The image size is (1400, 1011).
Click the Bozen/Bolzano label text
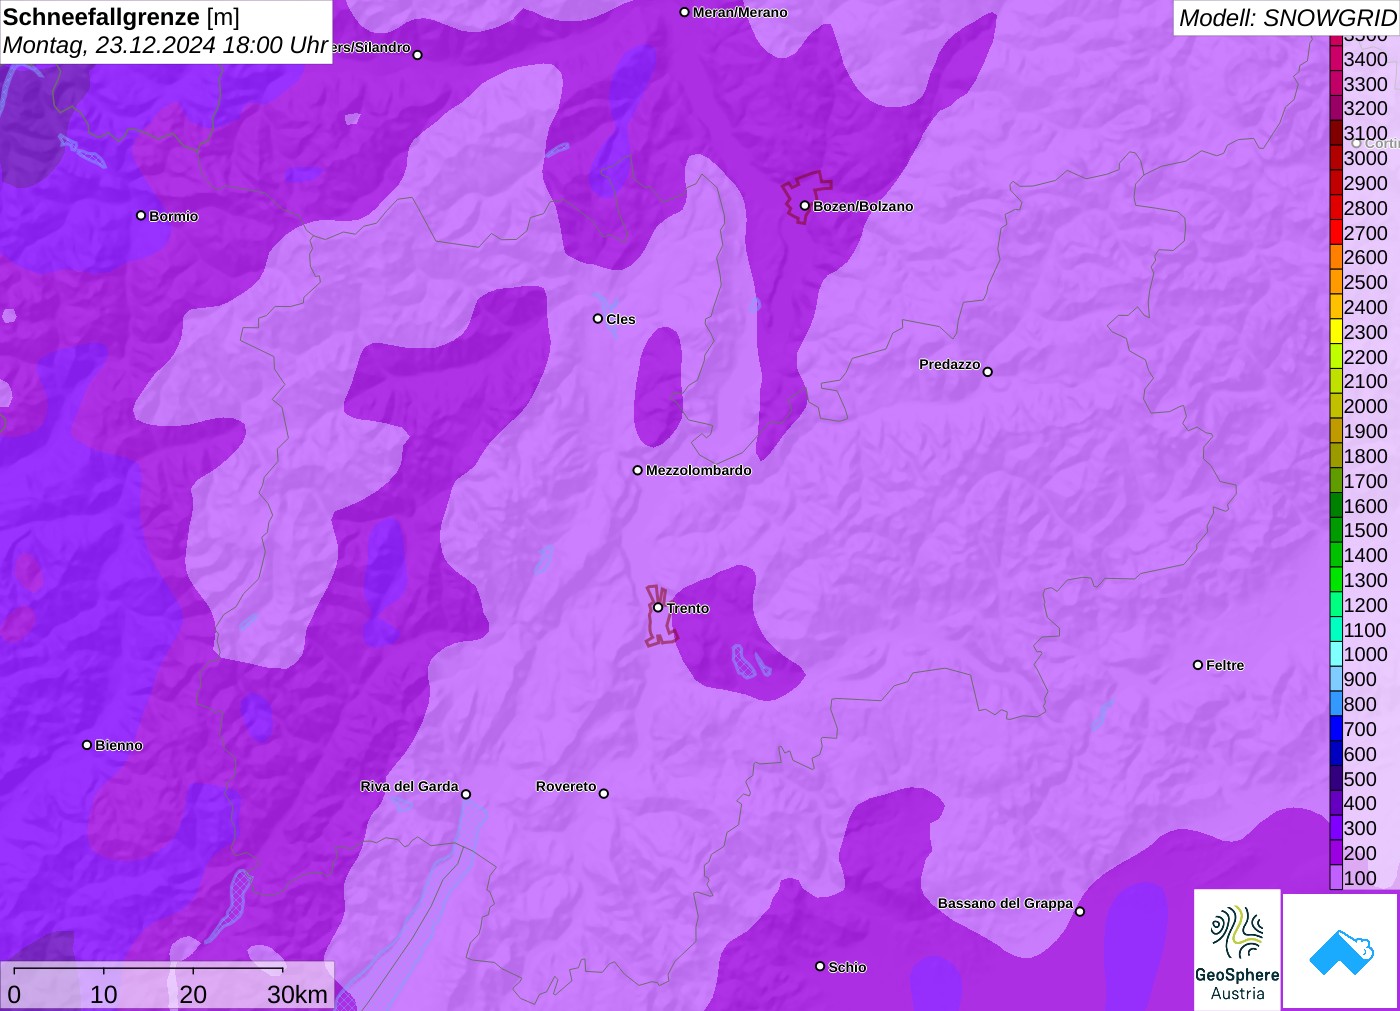tap(863, 206)
